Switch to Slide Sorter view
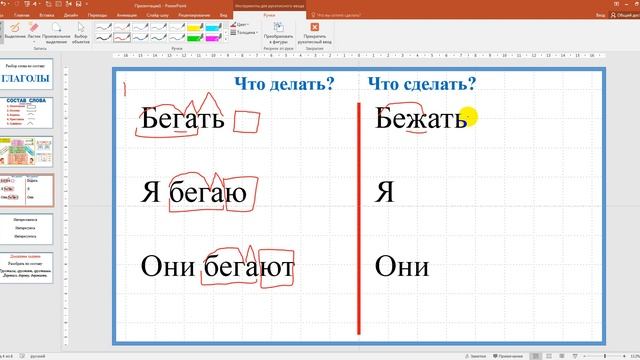 [549, 356]
